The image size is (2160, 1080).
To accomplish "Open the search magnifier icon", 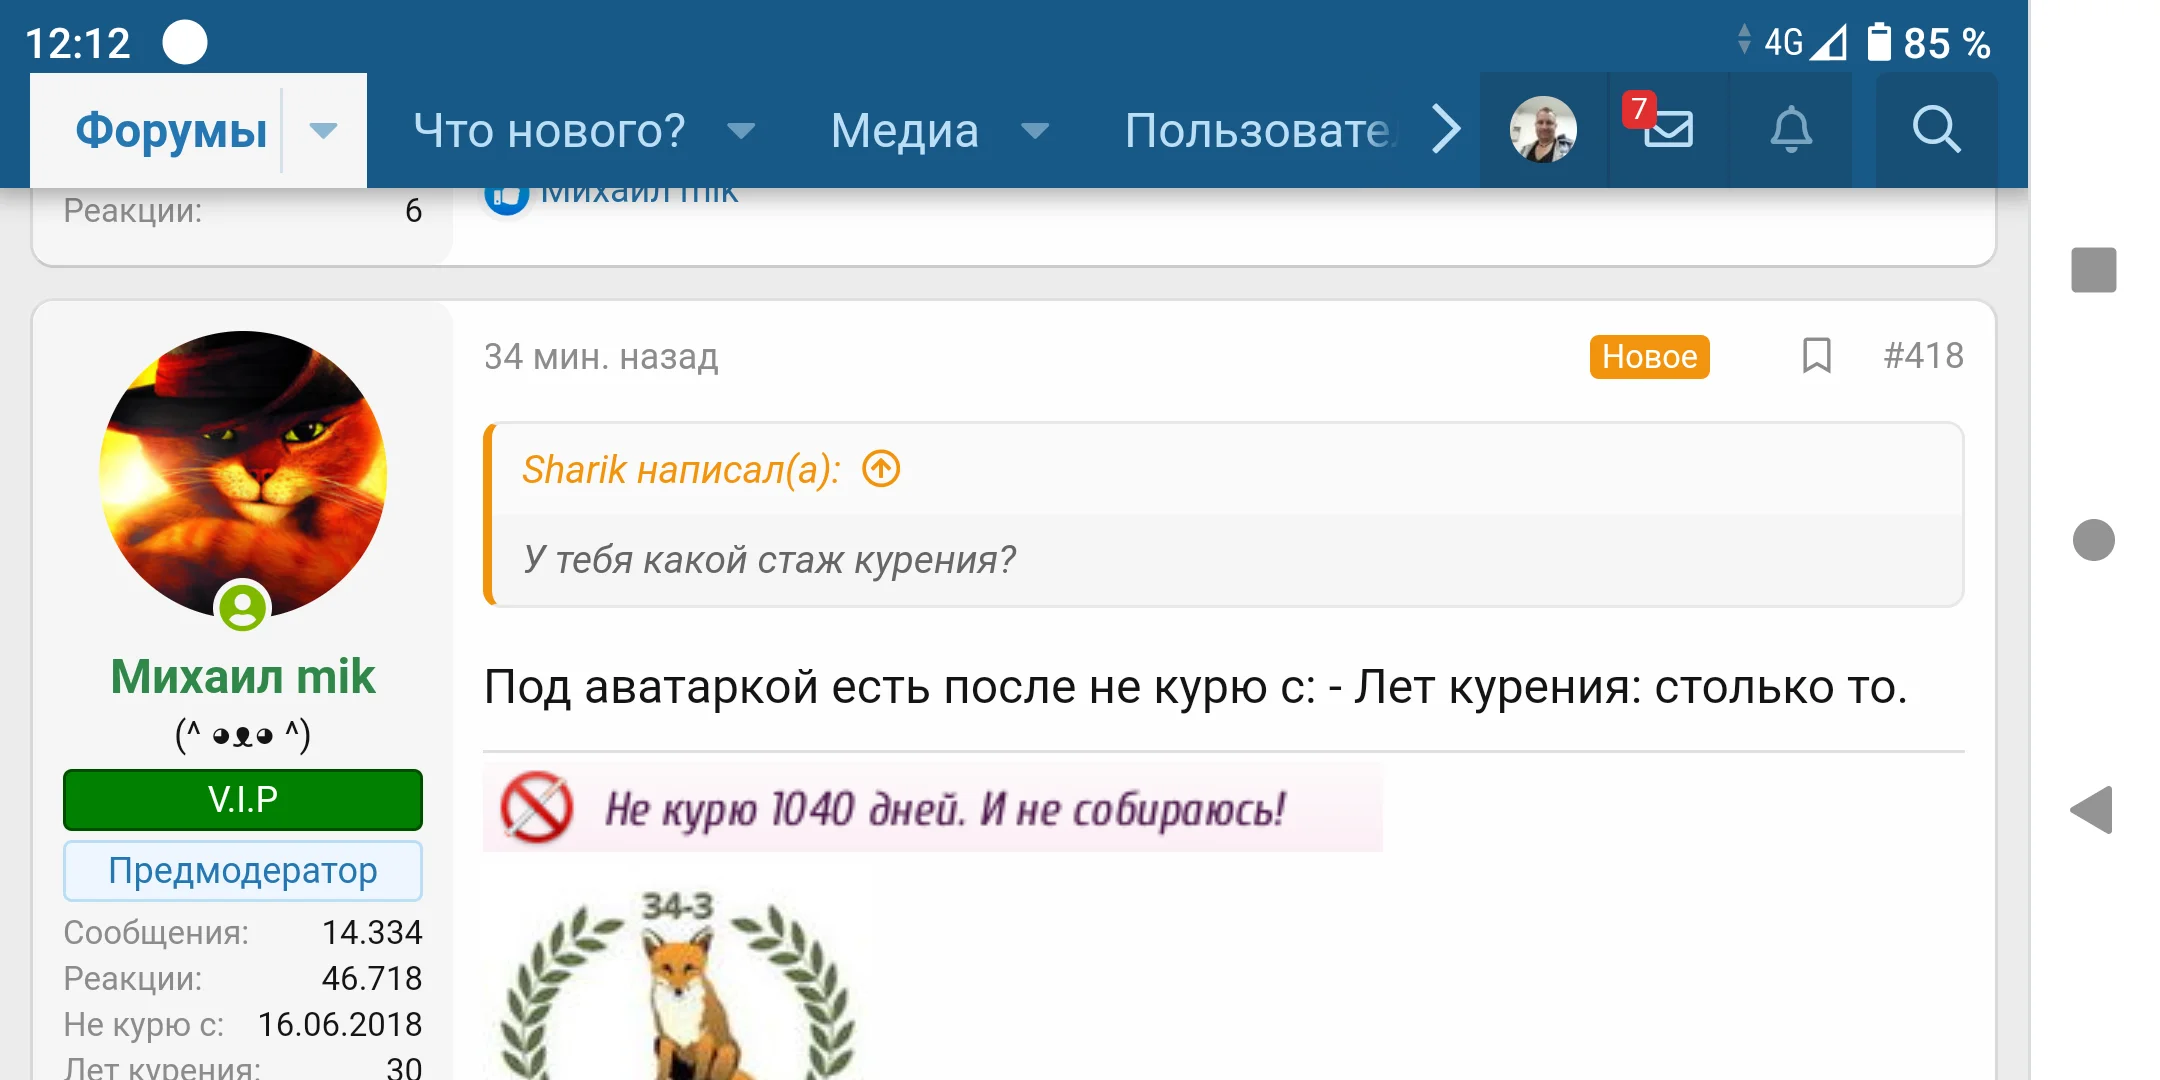I will coord(1936,130).
